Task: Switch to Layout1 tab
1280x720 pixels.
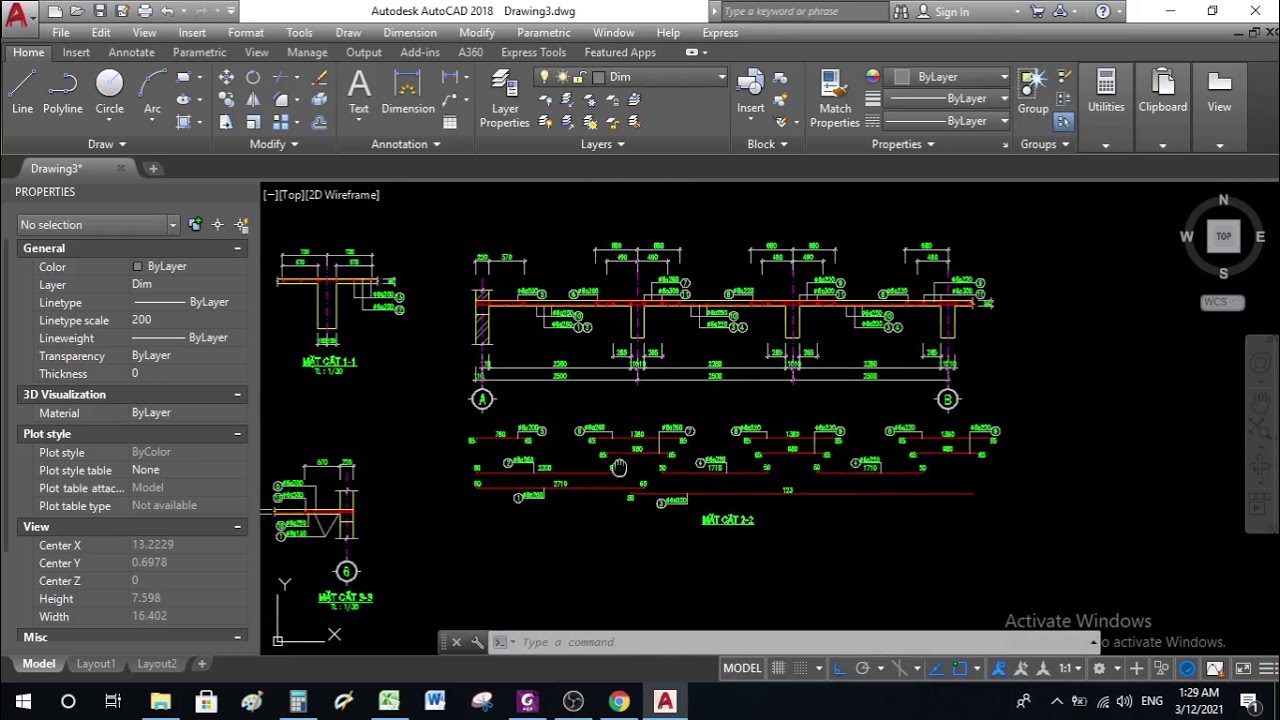Action: (x=96, y=664)
